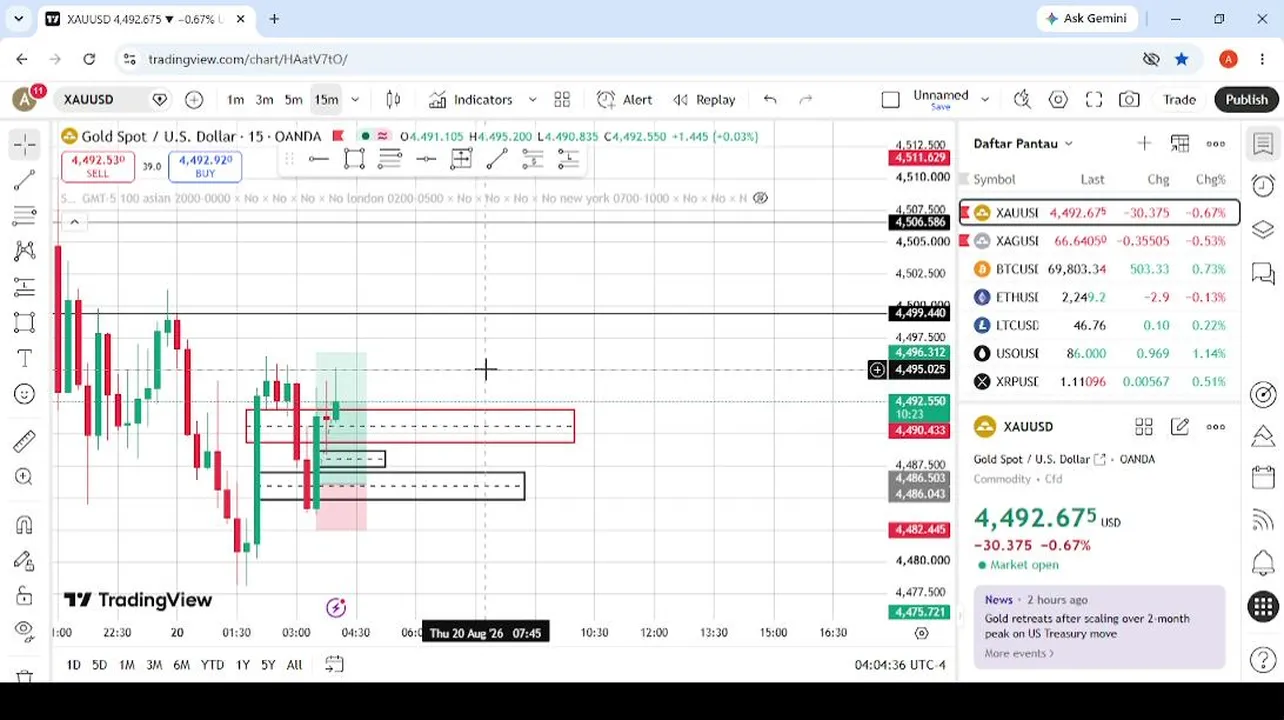
Task: Add a symbol to the watchlist
Action: [x=1144, y=144]
